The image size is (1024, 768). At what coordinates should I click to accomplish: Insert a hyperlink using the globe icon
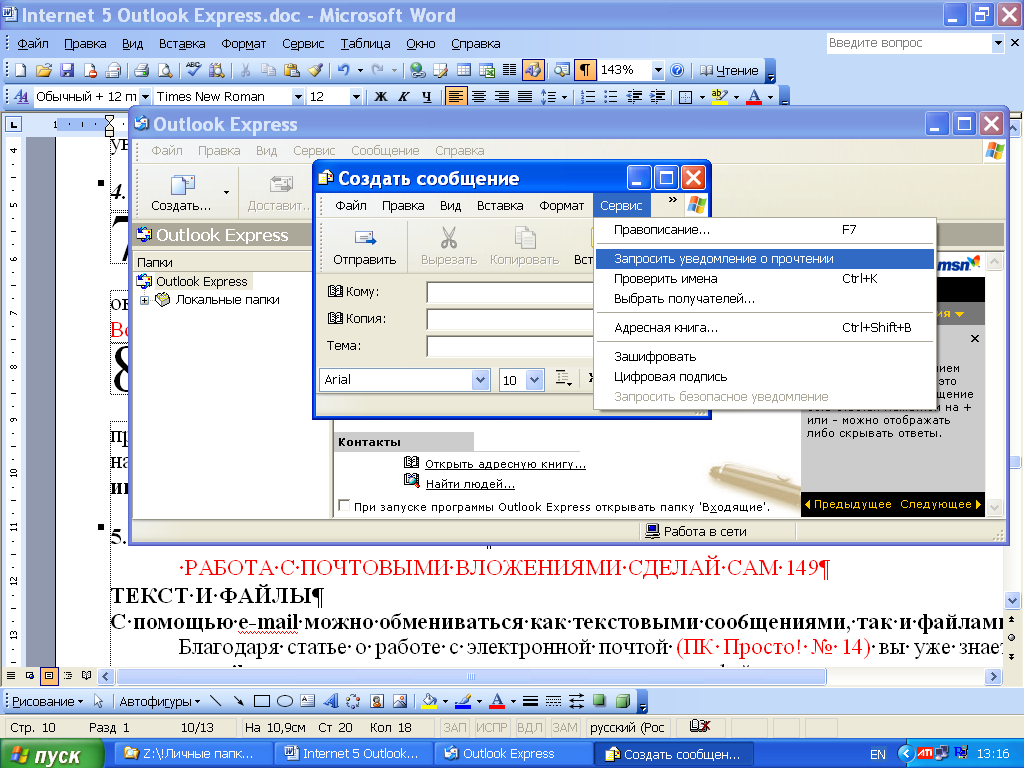(417, 70)
